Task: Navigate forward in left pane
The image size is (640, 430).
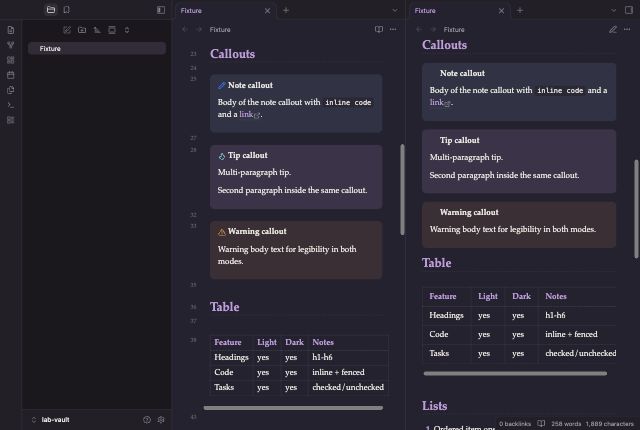Action: (199, 29)
